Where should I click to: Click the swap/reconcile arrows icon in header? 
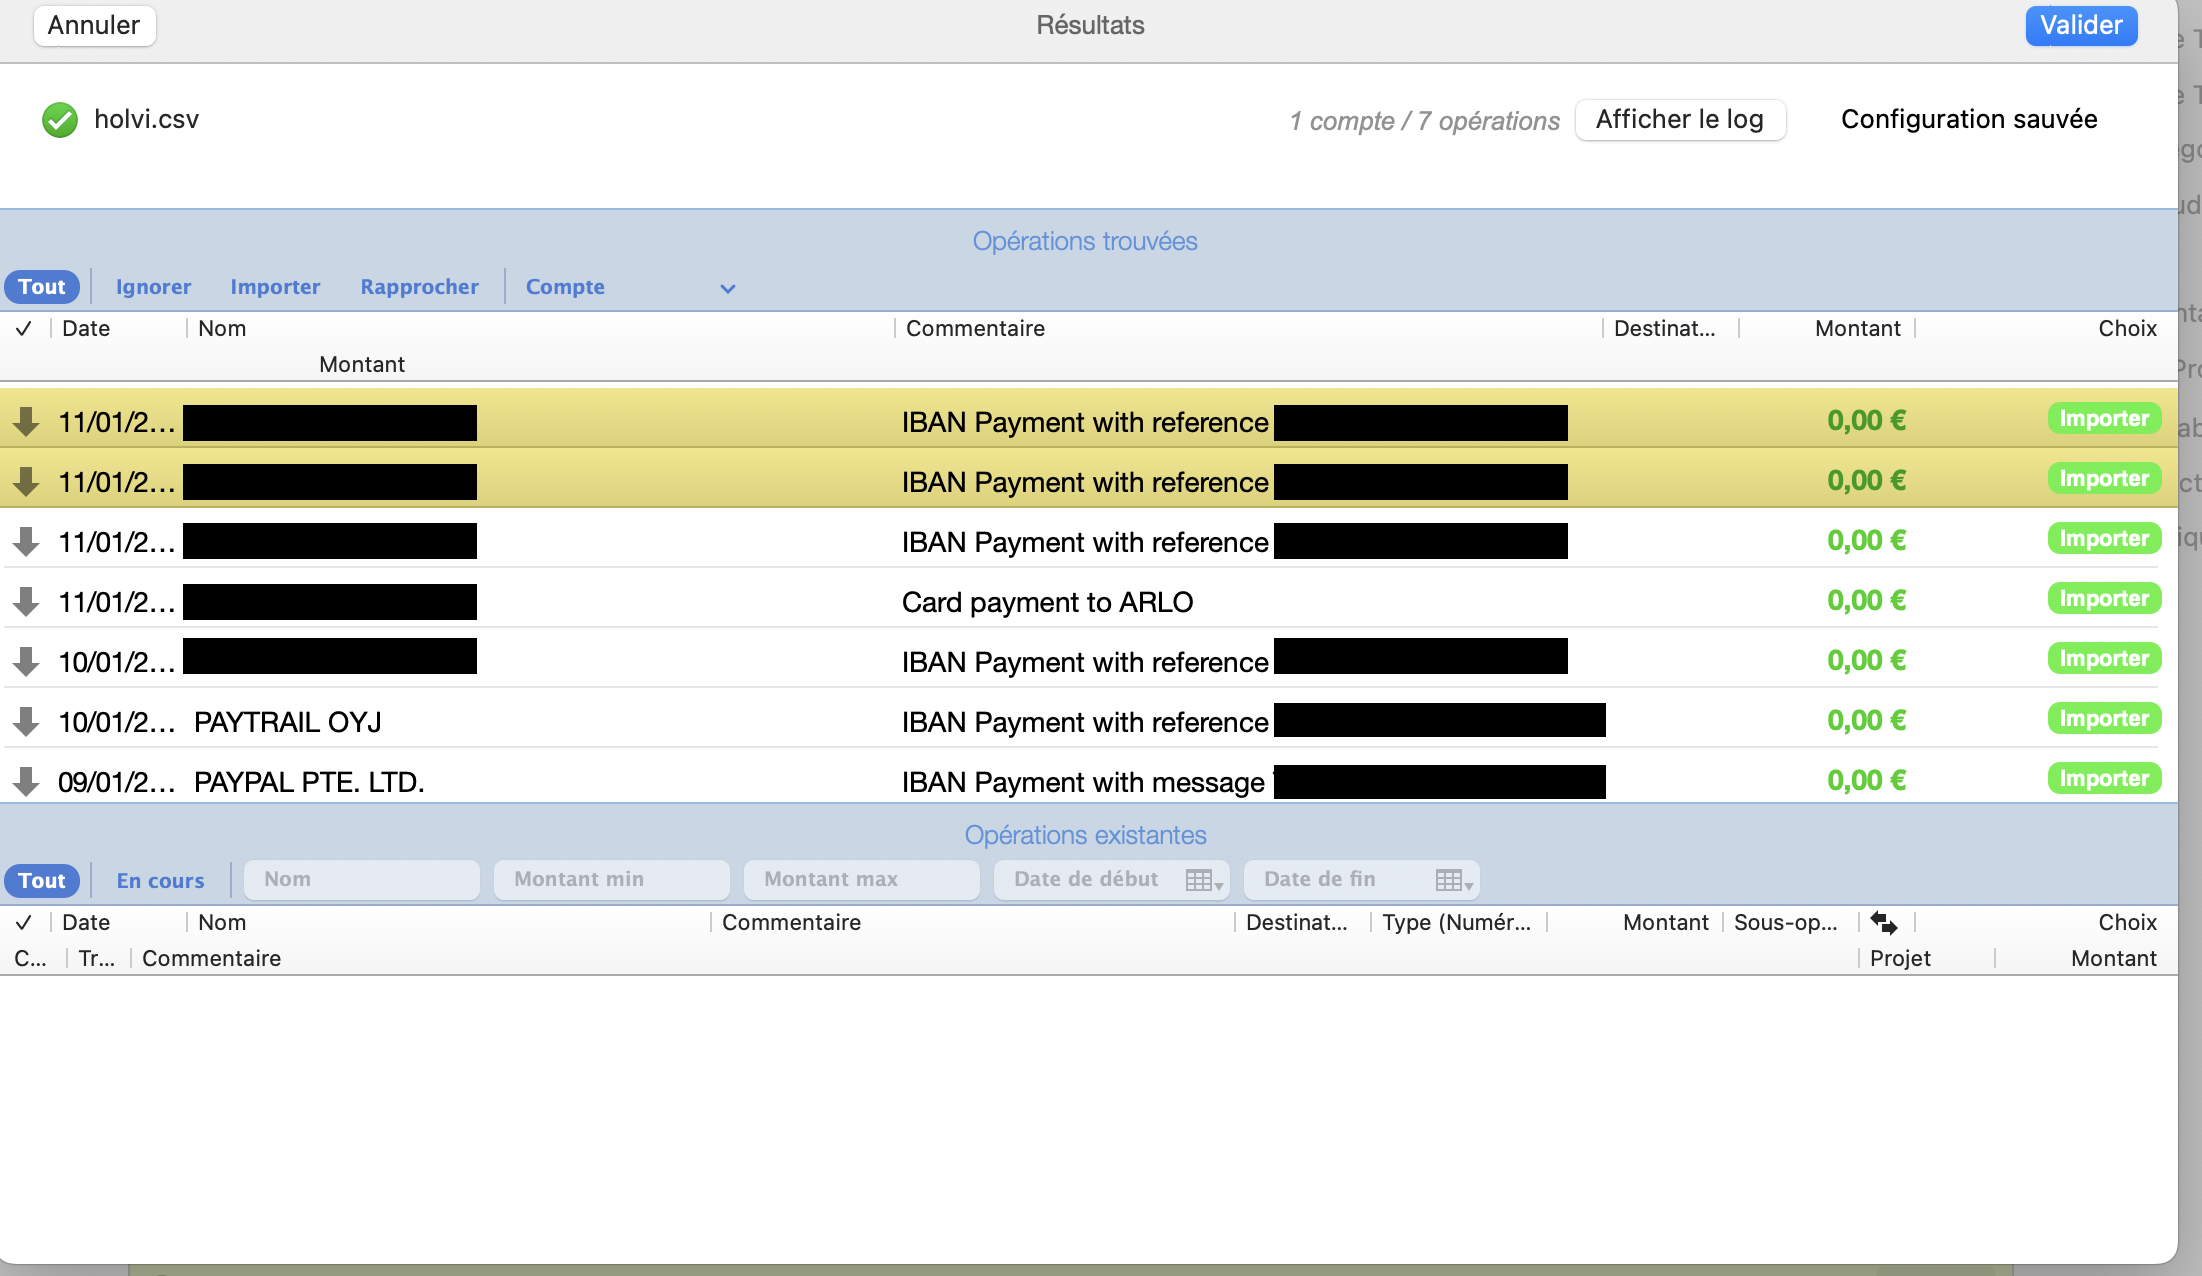click(1888, 922)
